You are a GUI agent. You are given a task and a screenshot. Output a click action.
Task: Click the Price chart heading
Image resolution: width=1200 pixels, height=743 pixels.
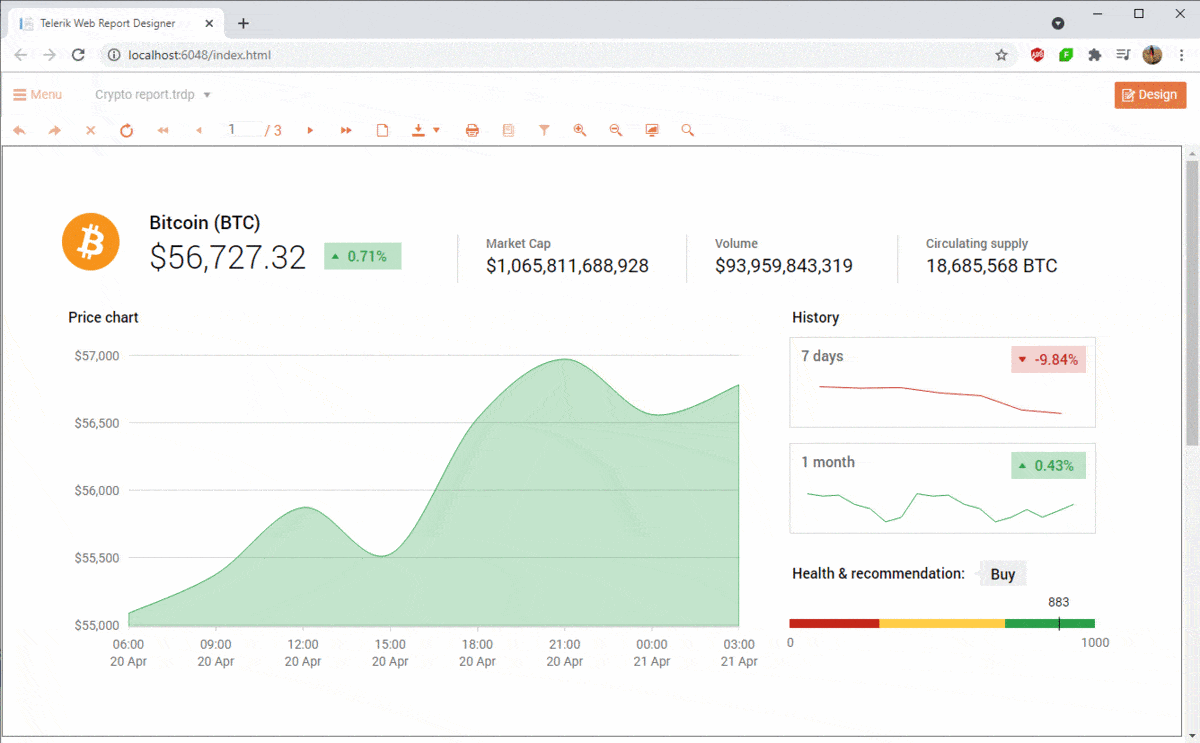pos(103,317)
